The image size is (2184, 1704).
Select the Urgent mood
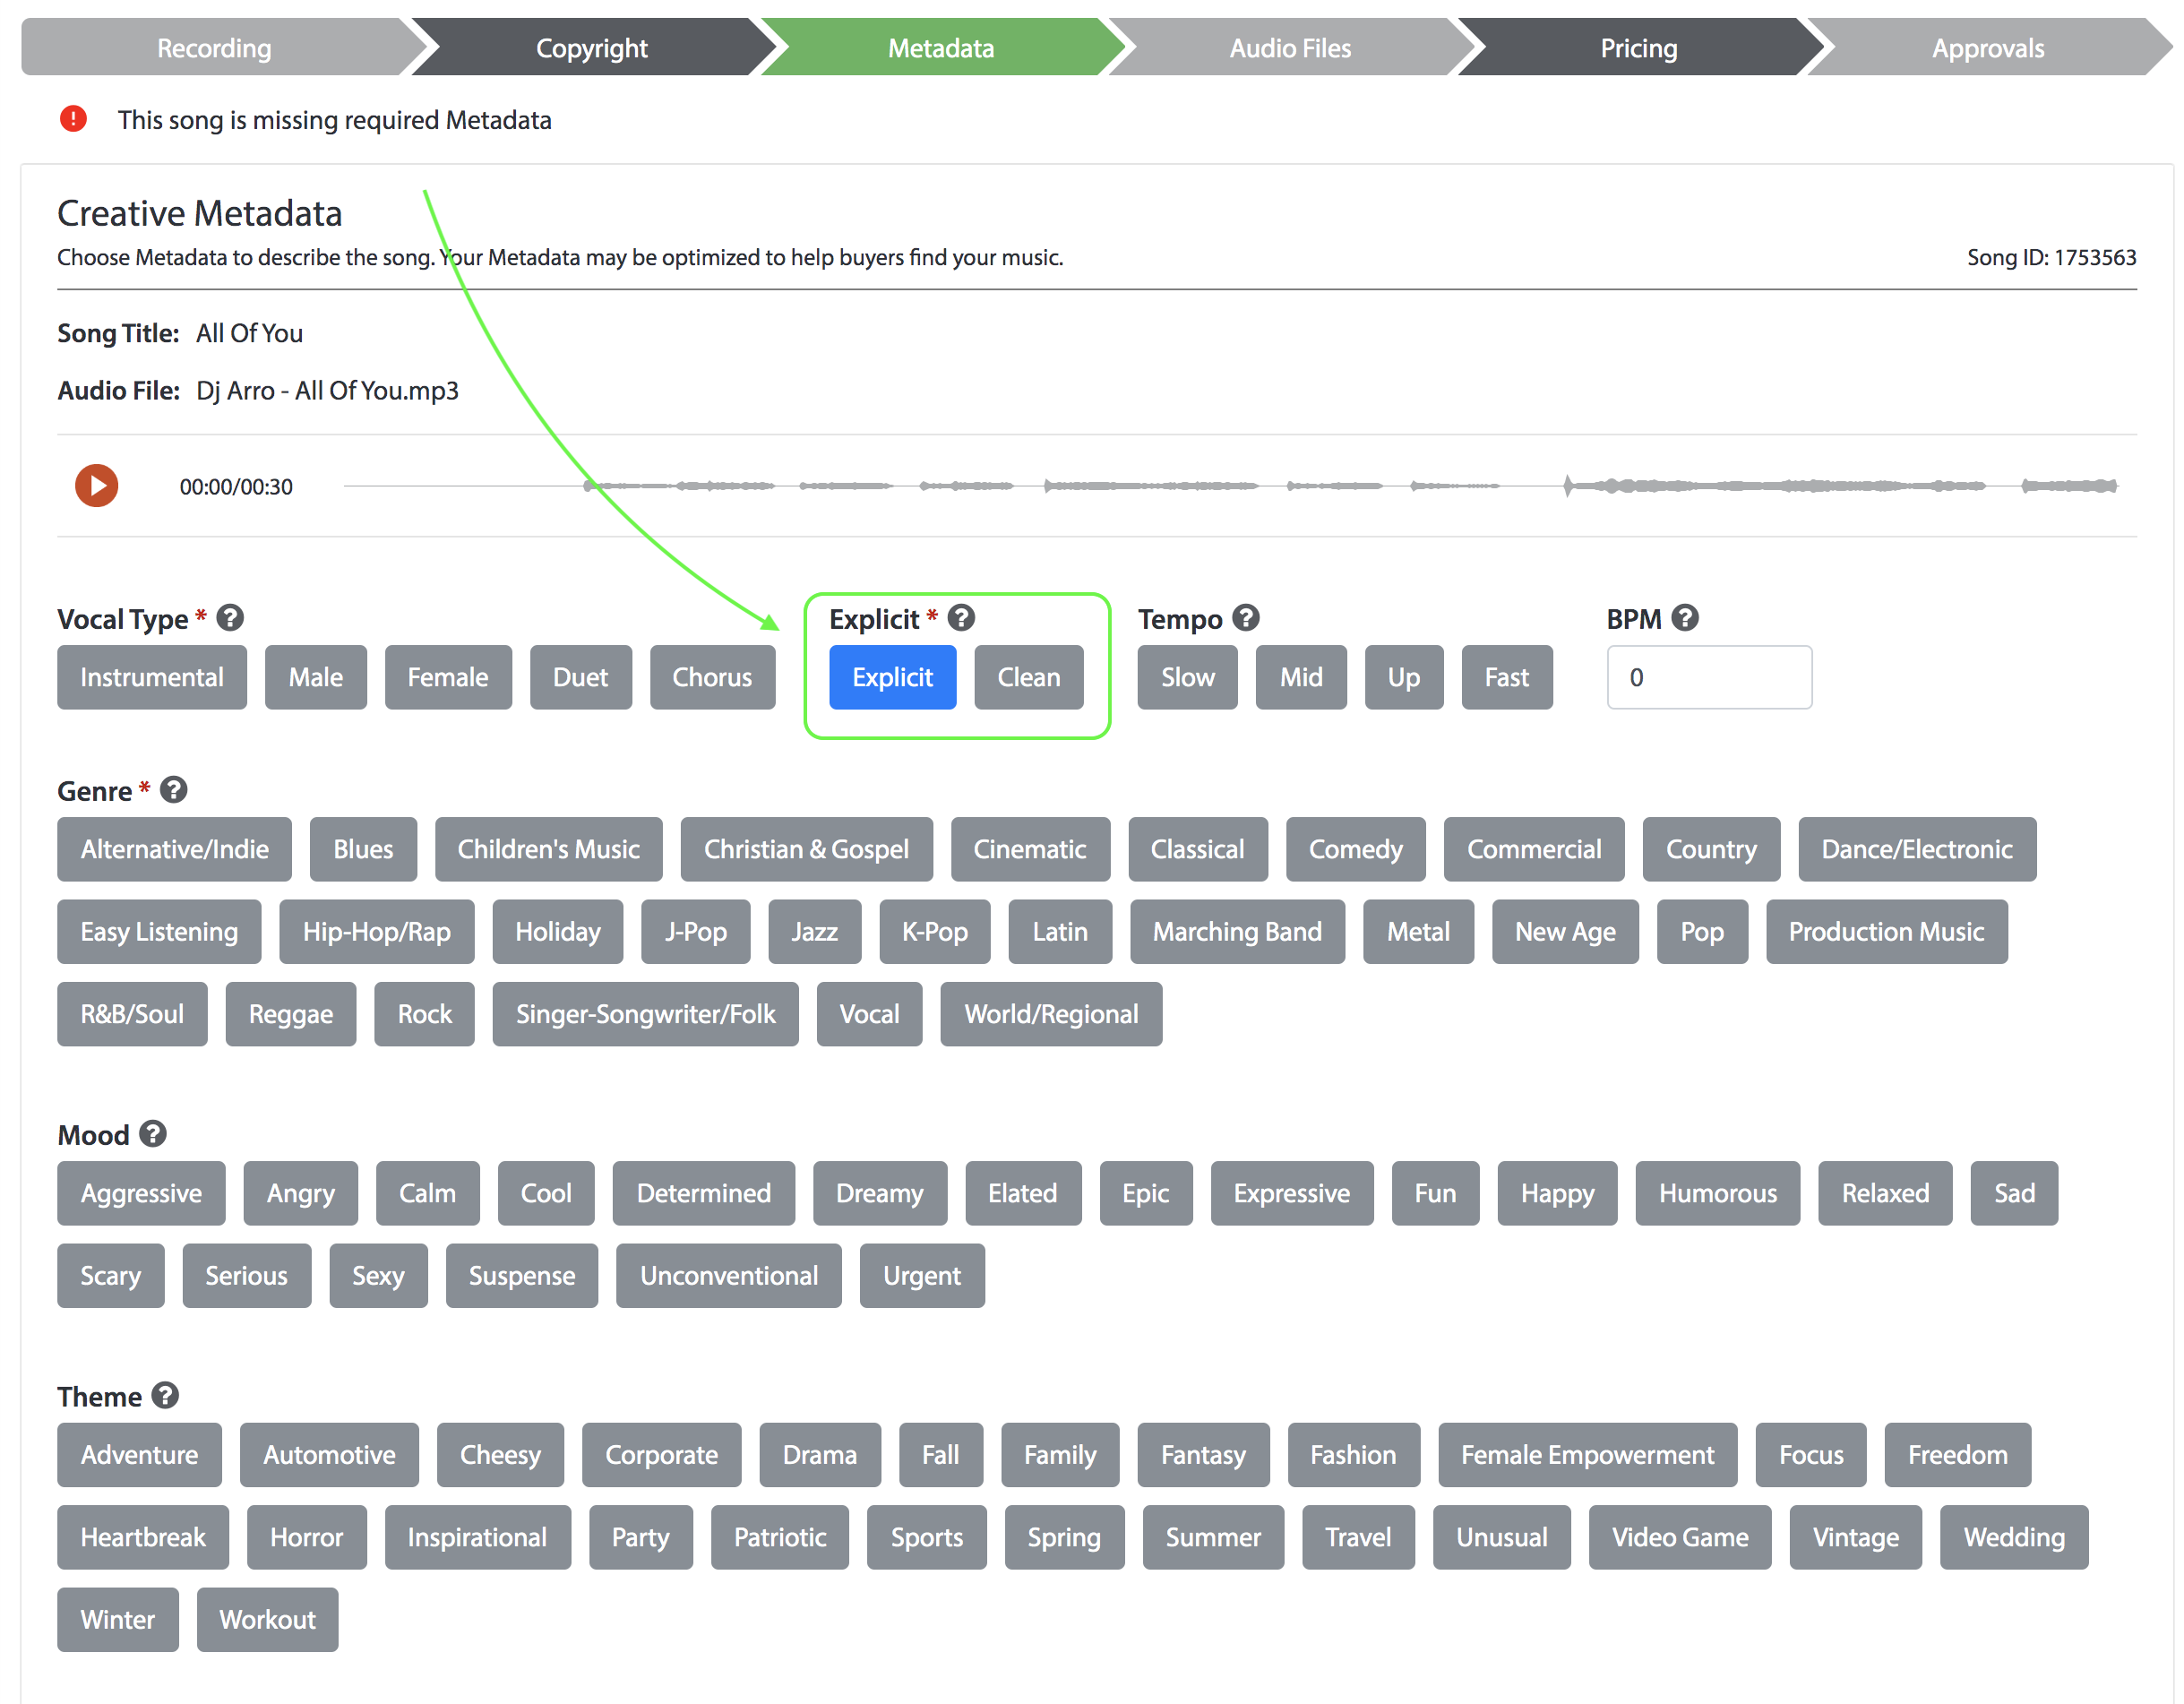pyautogui.click(x=922, y=1275)
